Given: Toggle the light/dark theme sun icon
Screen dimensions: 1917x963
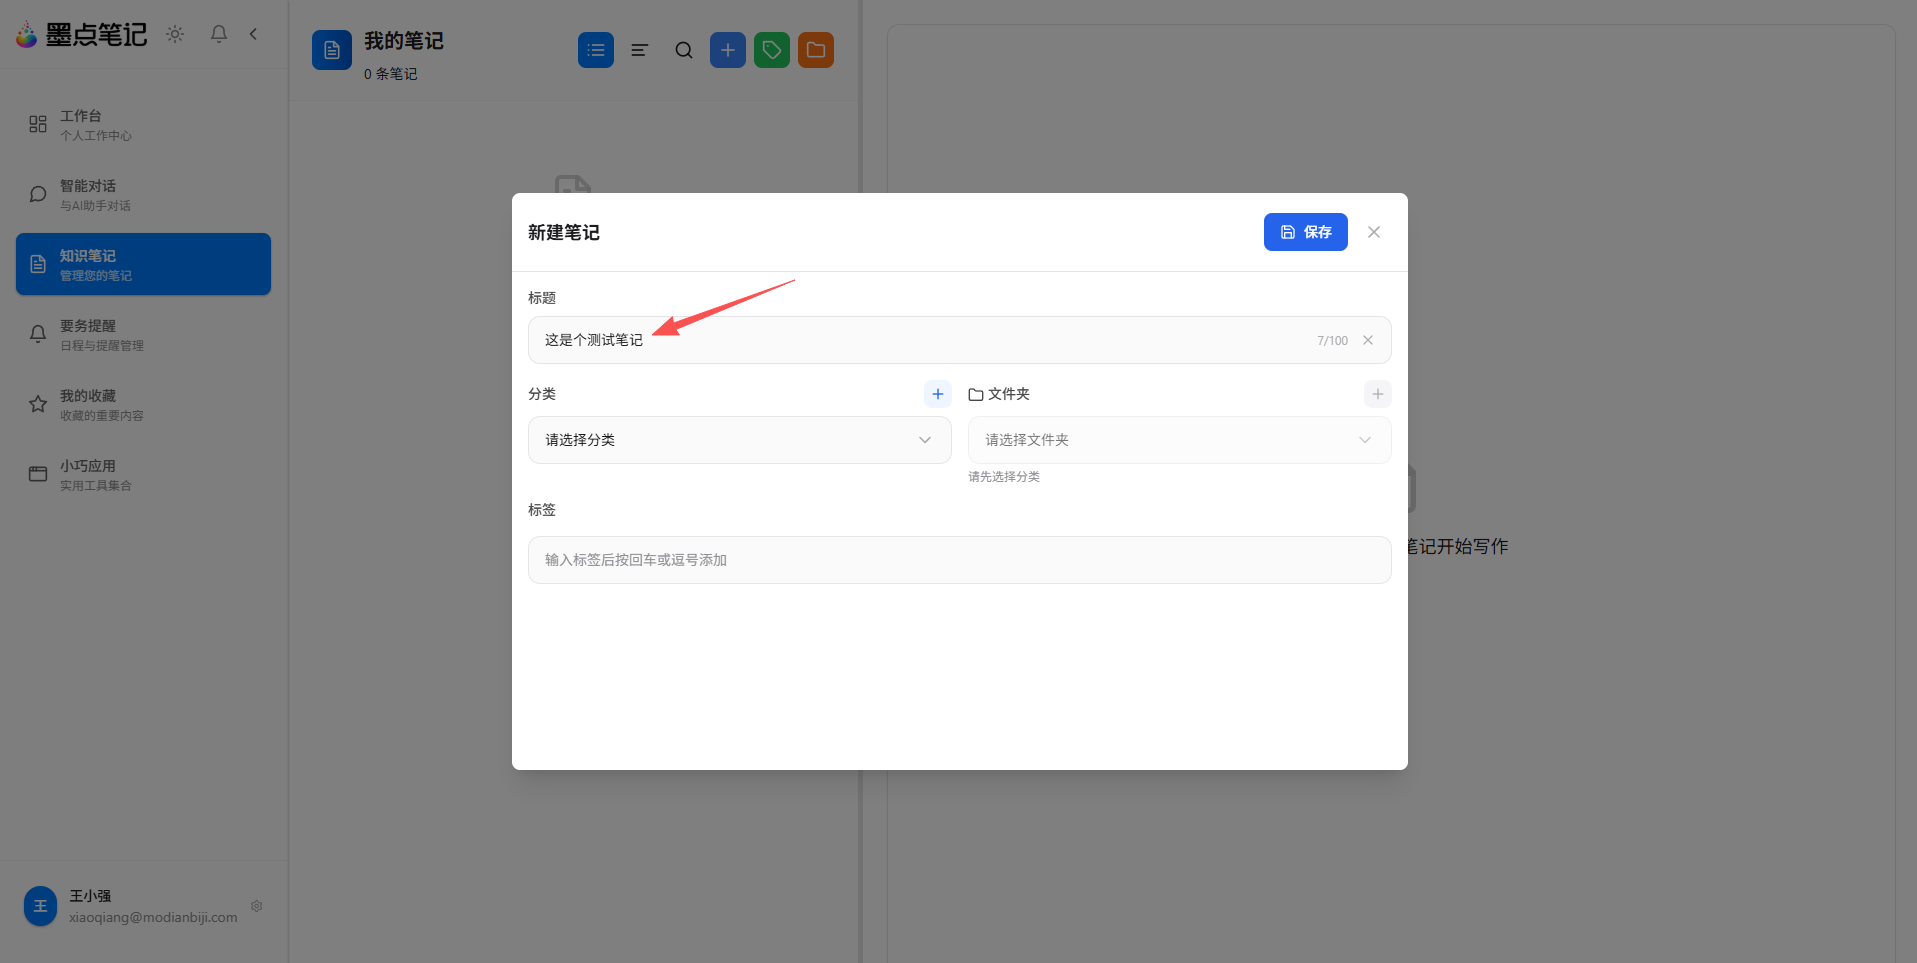Looking at the screenshot, I should pyautogui.click(x=174, y=33).
